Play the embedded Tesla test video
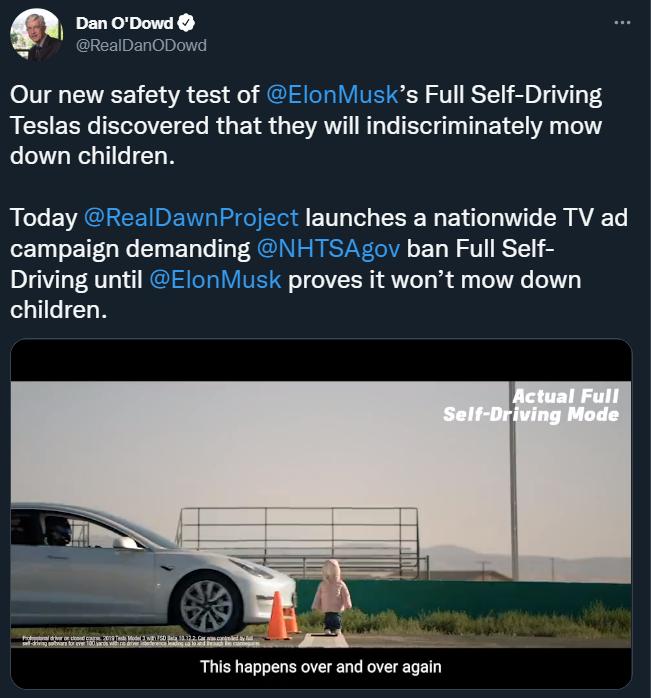This screenshot has width=651, height=698. (x=321, y=514)
